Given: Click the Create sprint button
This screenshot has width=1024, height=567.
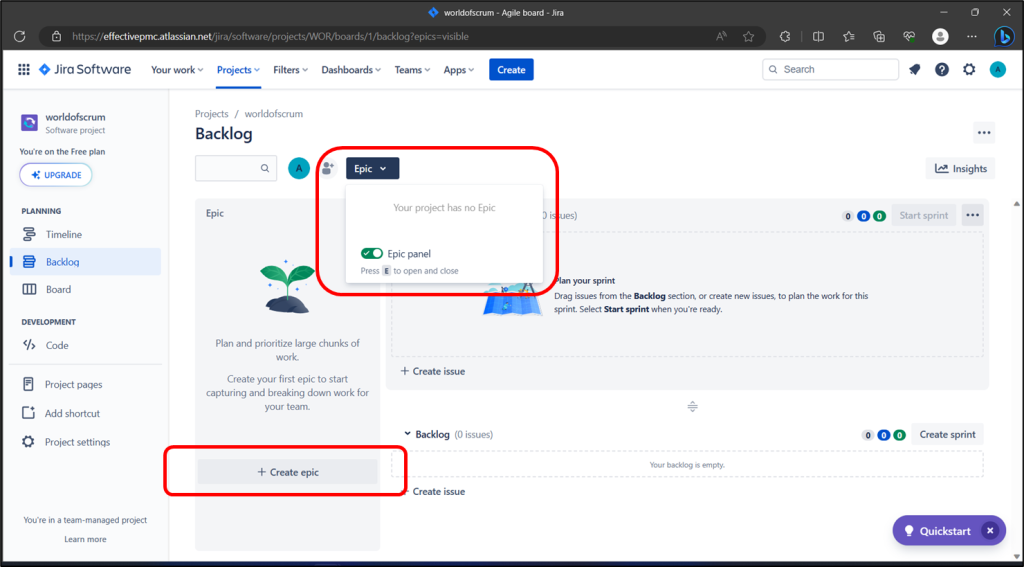Looking at the screenshot, I should (x=947, y=434).
